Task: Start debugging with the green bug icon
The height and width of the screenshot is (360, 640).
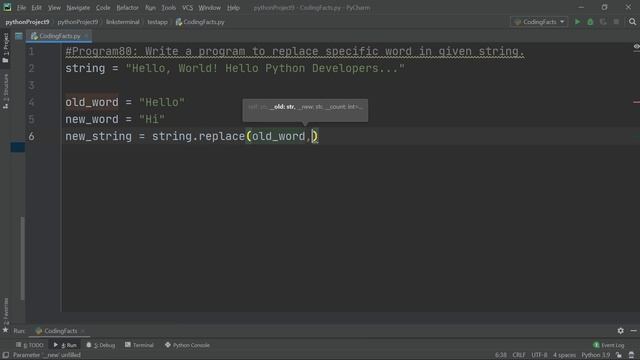Action: pyautogui.click(x=590, y=22)
